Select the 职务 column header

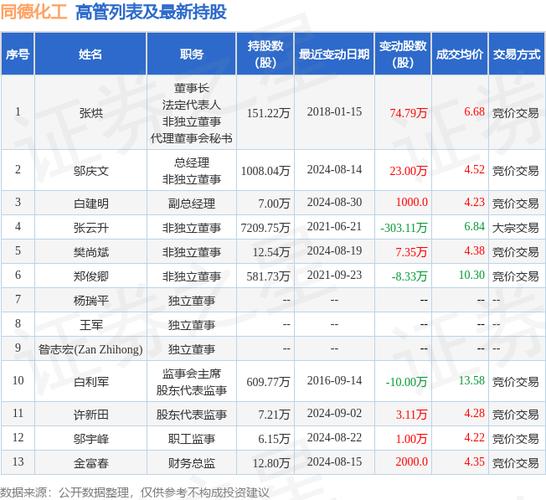(x=192, y=54)
